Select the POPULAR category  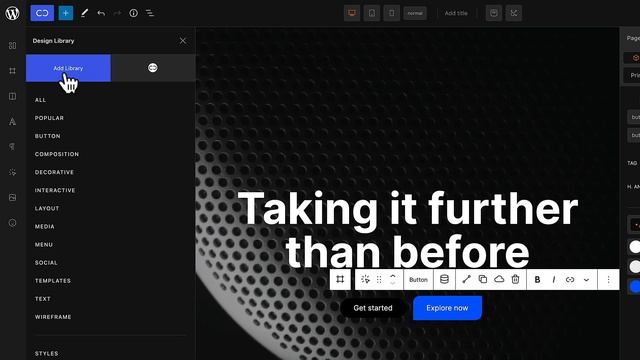[49, 118]
